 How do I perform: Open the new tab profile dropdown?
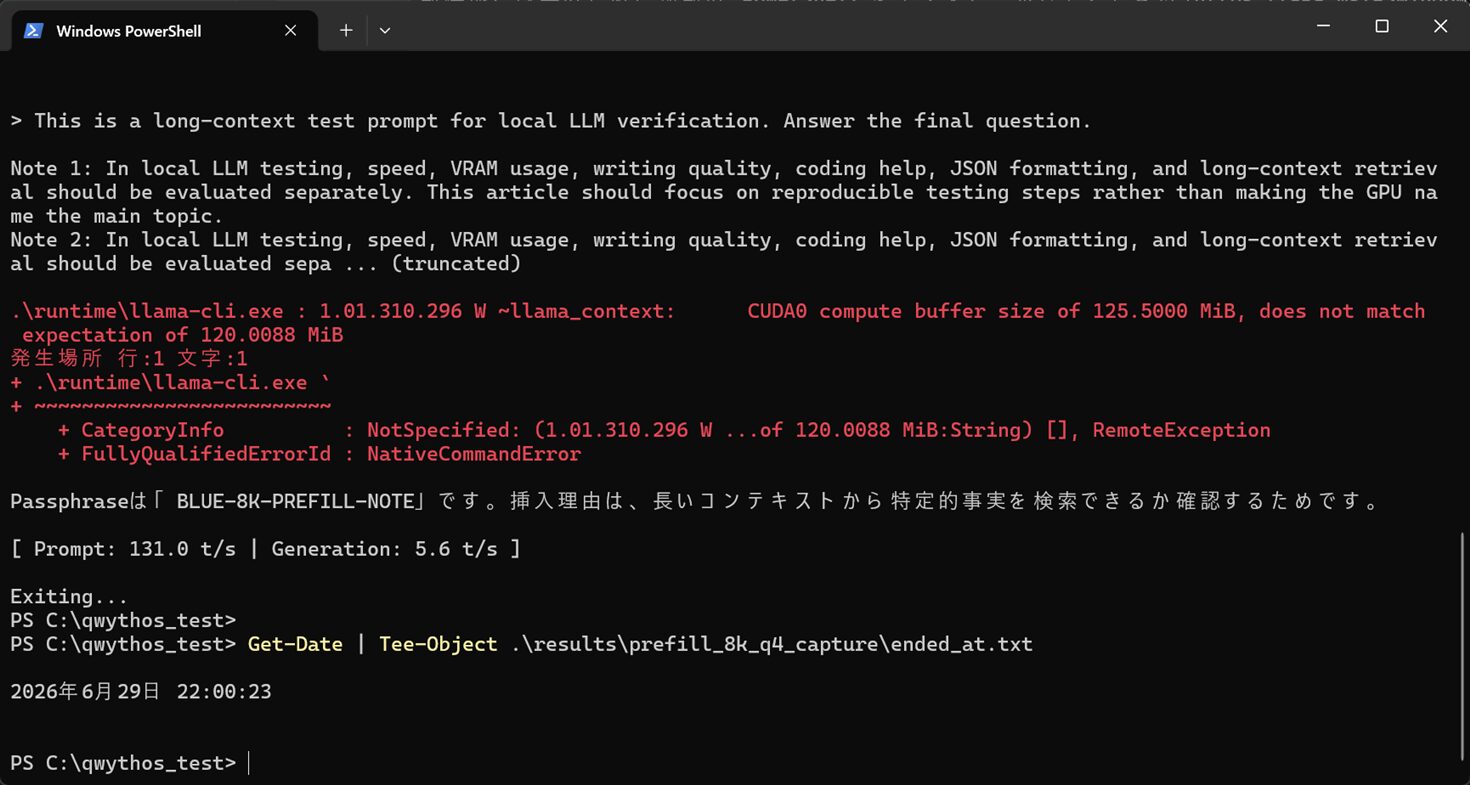point(385,31)
